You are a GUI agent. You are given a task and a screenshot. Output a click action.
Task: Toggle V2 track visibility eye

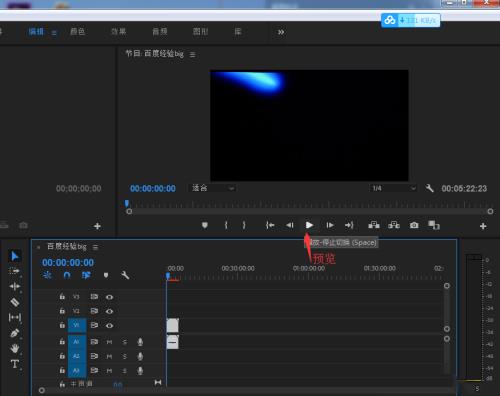click(109, 311)
